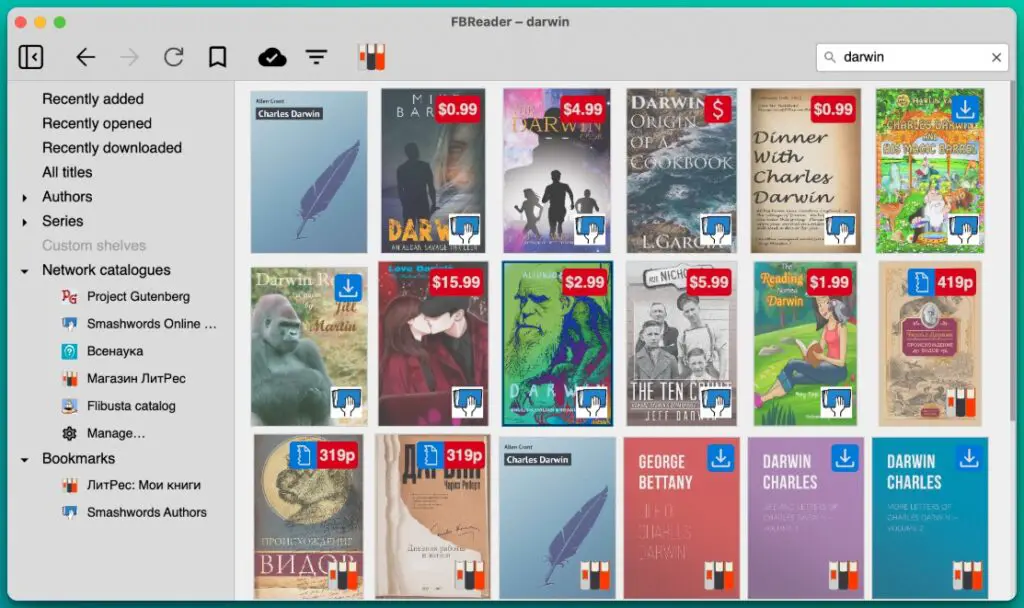Viewport: 1024px width, 608px height.
Task: Select Recently opened in sidebar
Action: tap(97, 123)
